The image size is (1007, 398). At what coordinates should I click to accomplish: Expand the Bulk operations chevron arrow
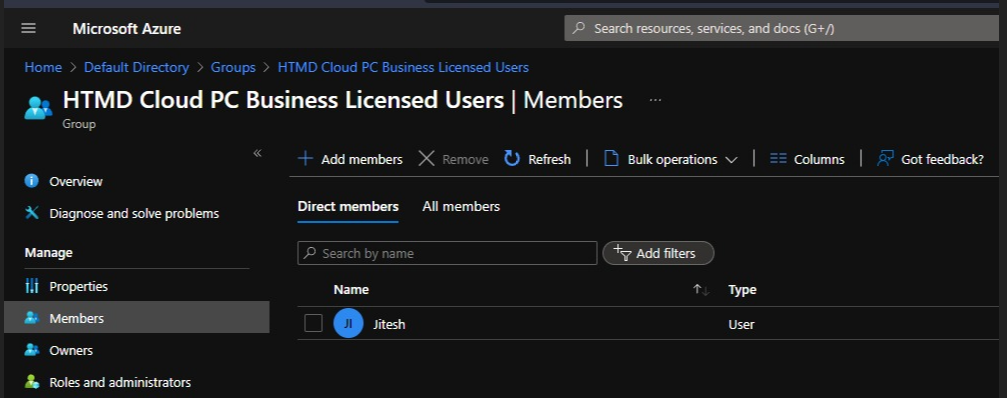pos(731,160)
